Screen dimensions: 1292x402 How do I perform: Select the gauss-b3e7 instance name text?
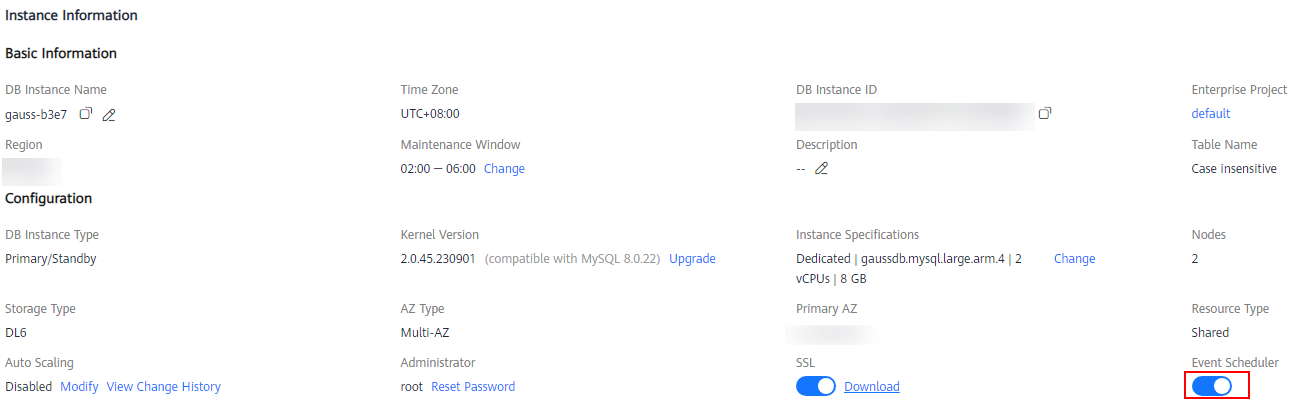point(36,114)
